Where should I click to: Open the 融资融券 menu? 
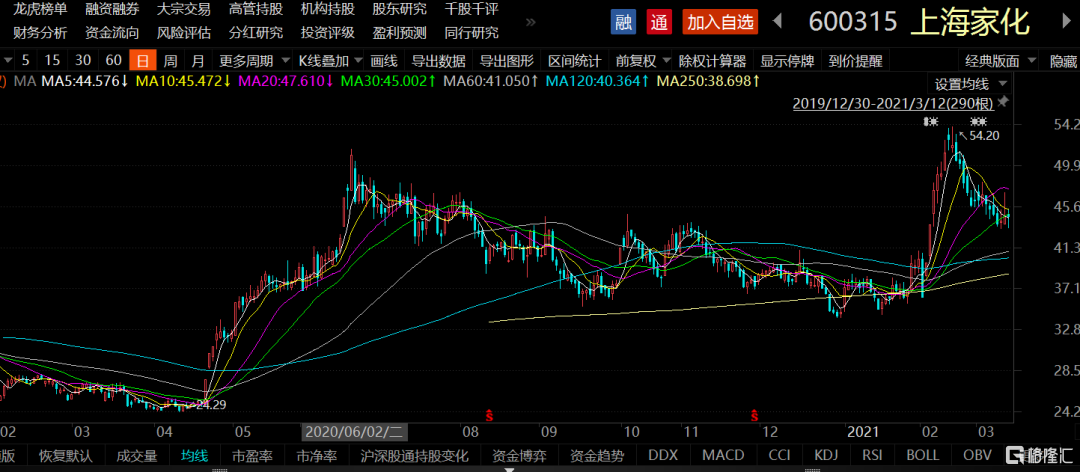point(112,10)
